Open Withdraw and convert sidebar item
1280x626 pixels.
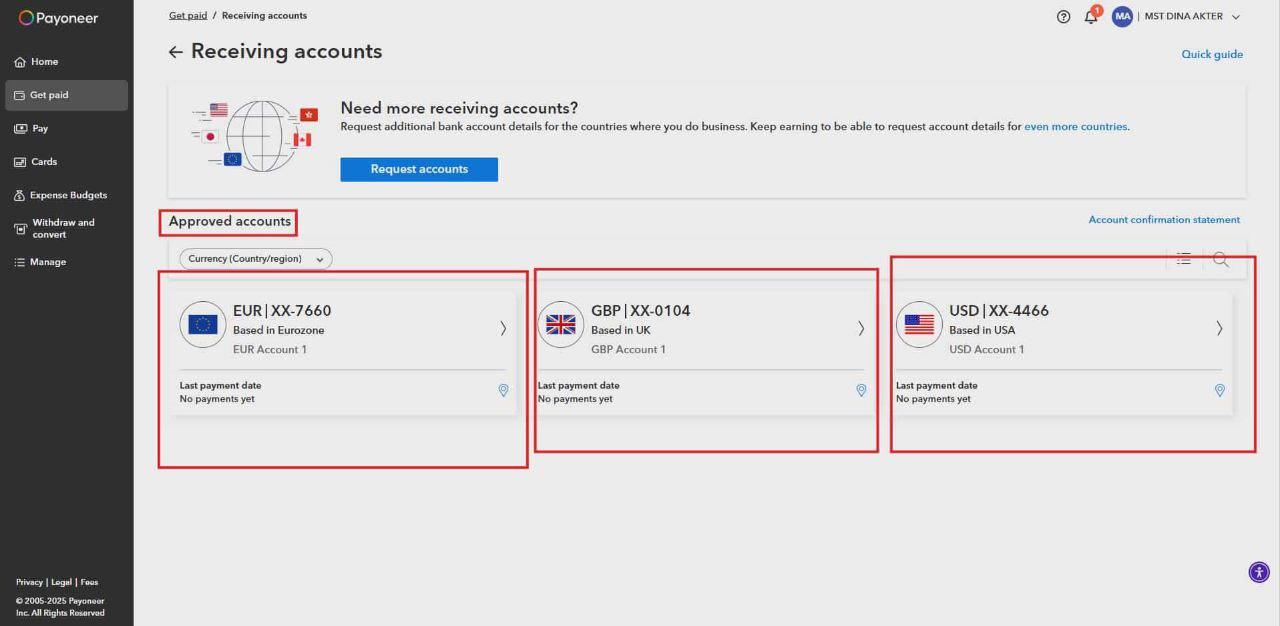click(x=62, y=228)
